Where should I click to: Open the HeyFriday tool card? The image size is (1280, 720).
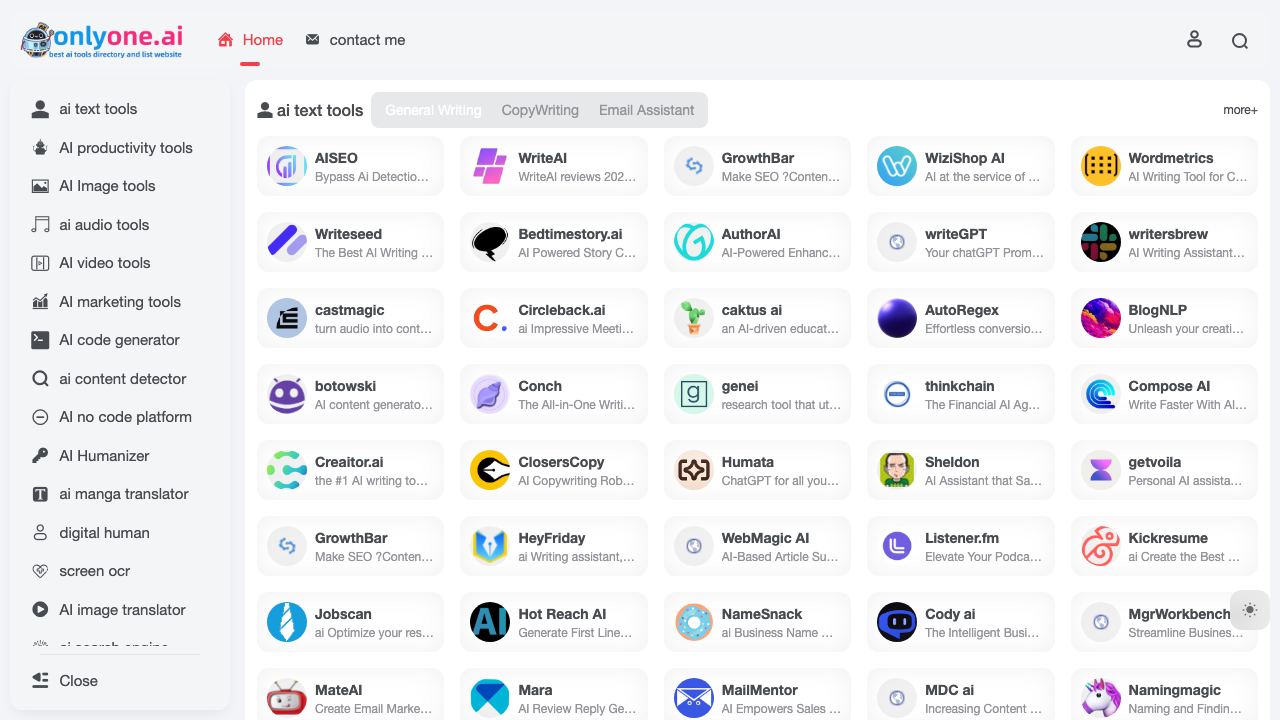point(554,546)
